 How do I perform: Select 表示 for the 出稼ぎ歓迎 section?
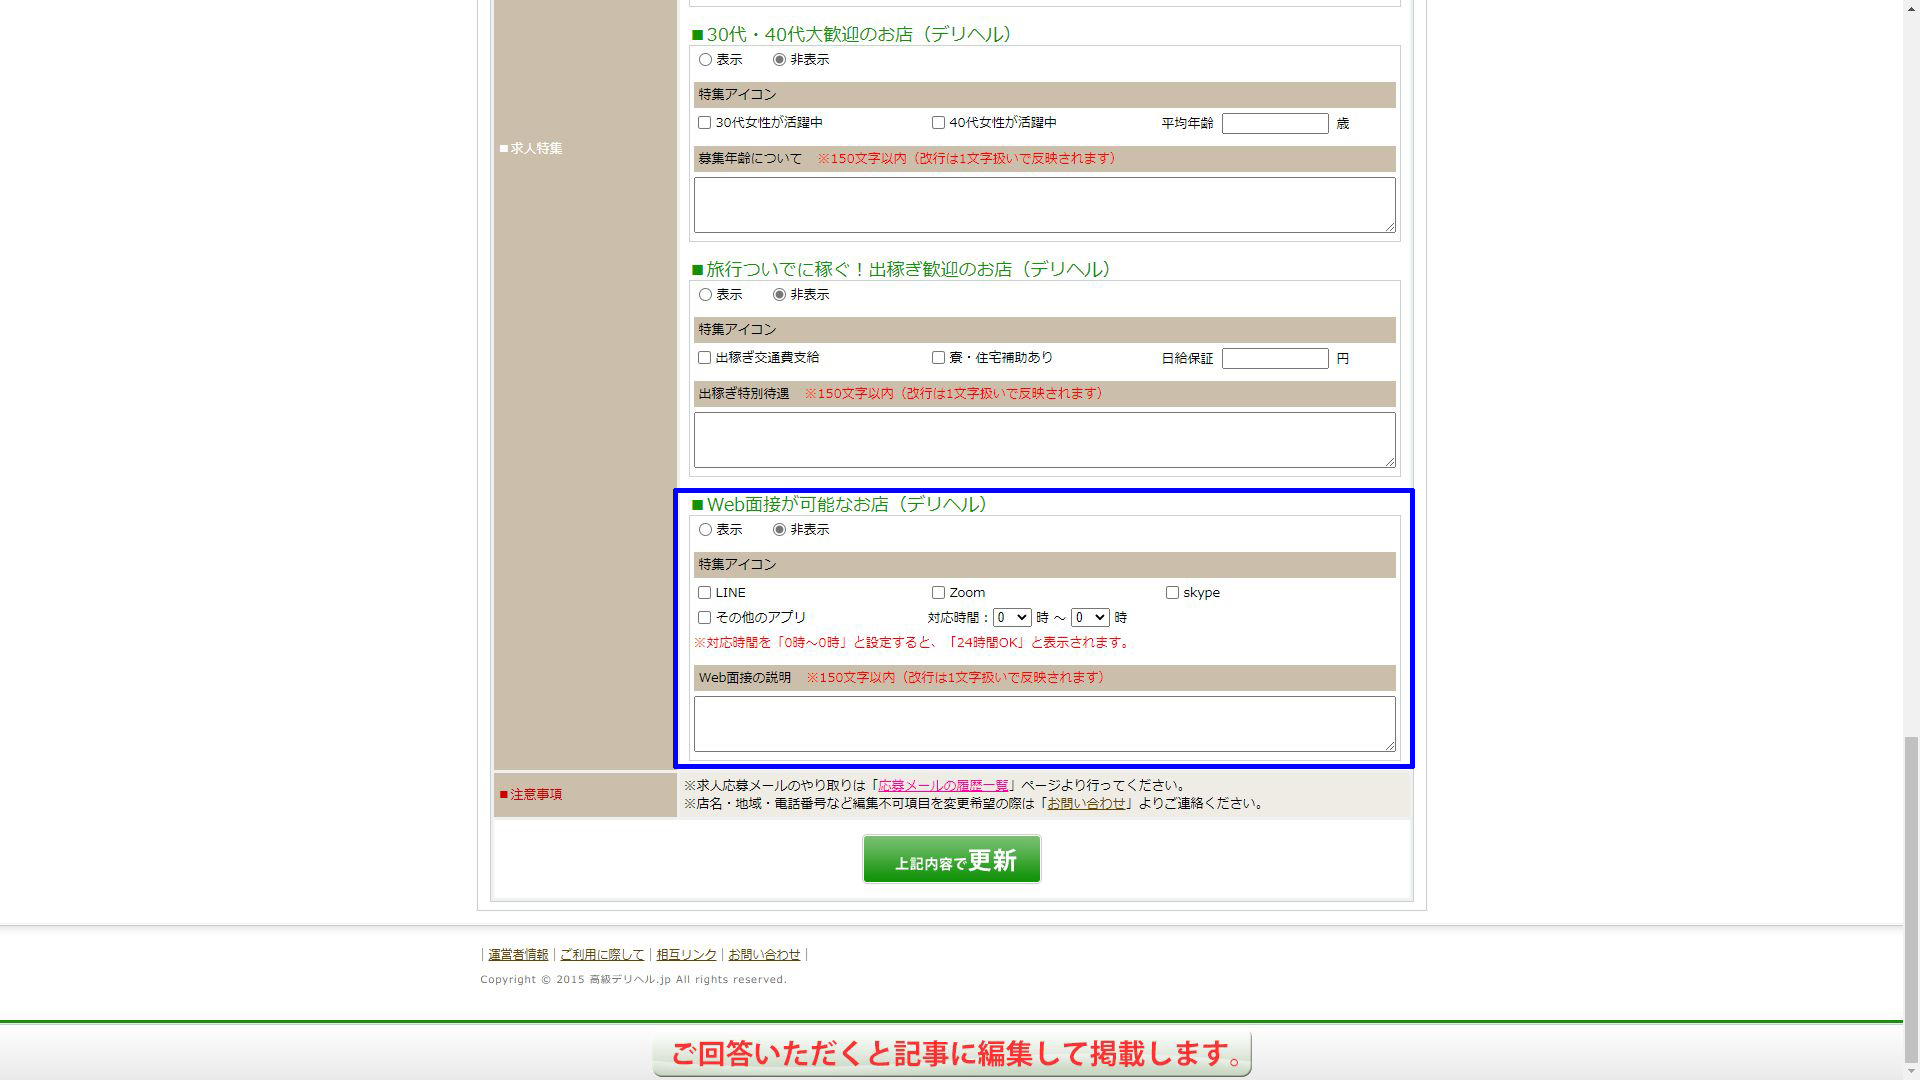(705, 294)
